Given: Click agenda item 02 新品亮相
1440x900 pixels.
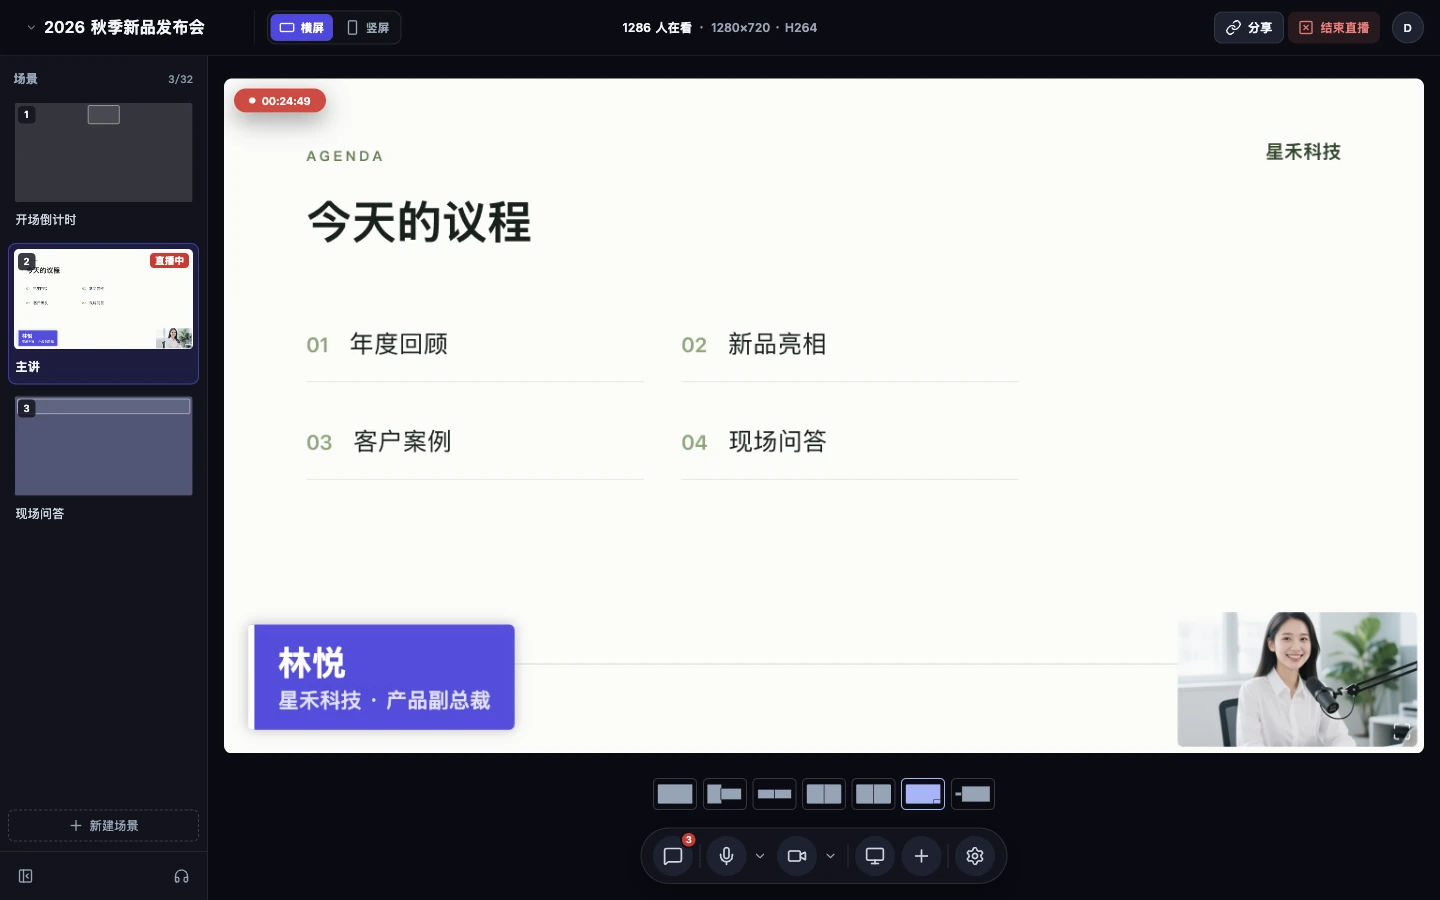Looking at the screenshot, I should tap(754, 345).
